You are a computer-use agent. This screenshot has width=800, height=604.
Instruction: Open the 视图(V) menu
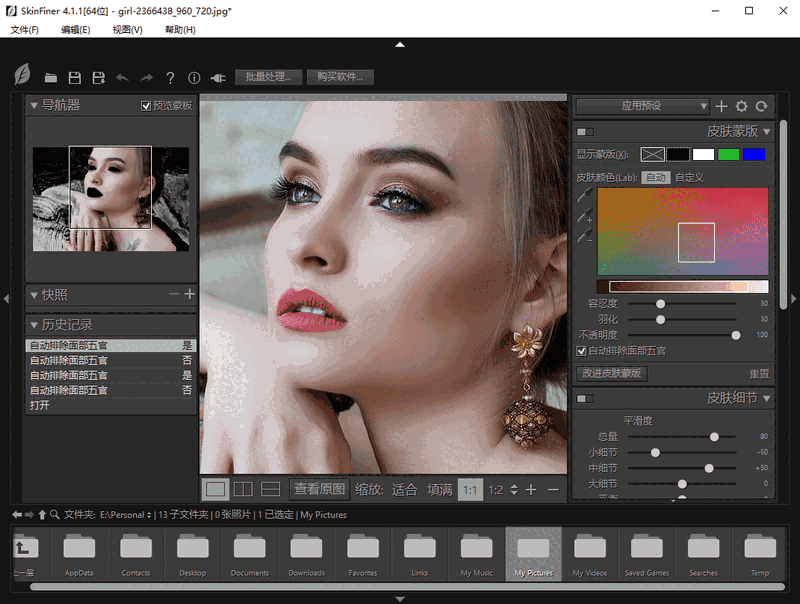tap(127, 30)
